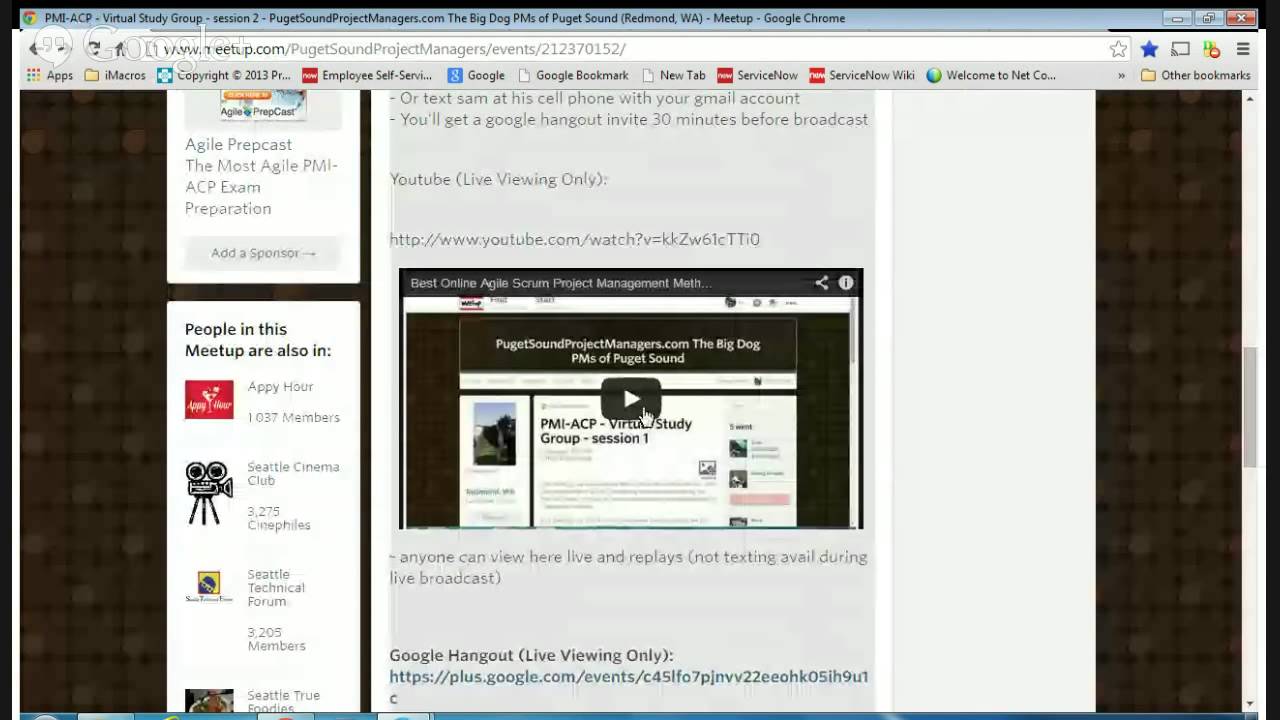
Task: Click the scrollbar down arrow
Action: click(x=1249, y=704)
